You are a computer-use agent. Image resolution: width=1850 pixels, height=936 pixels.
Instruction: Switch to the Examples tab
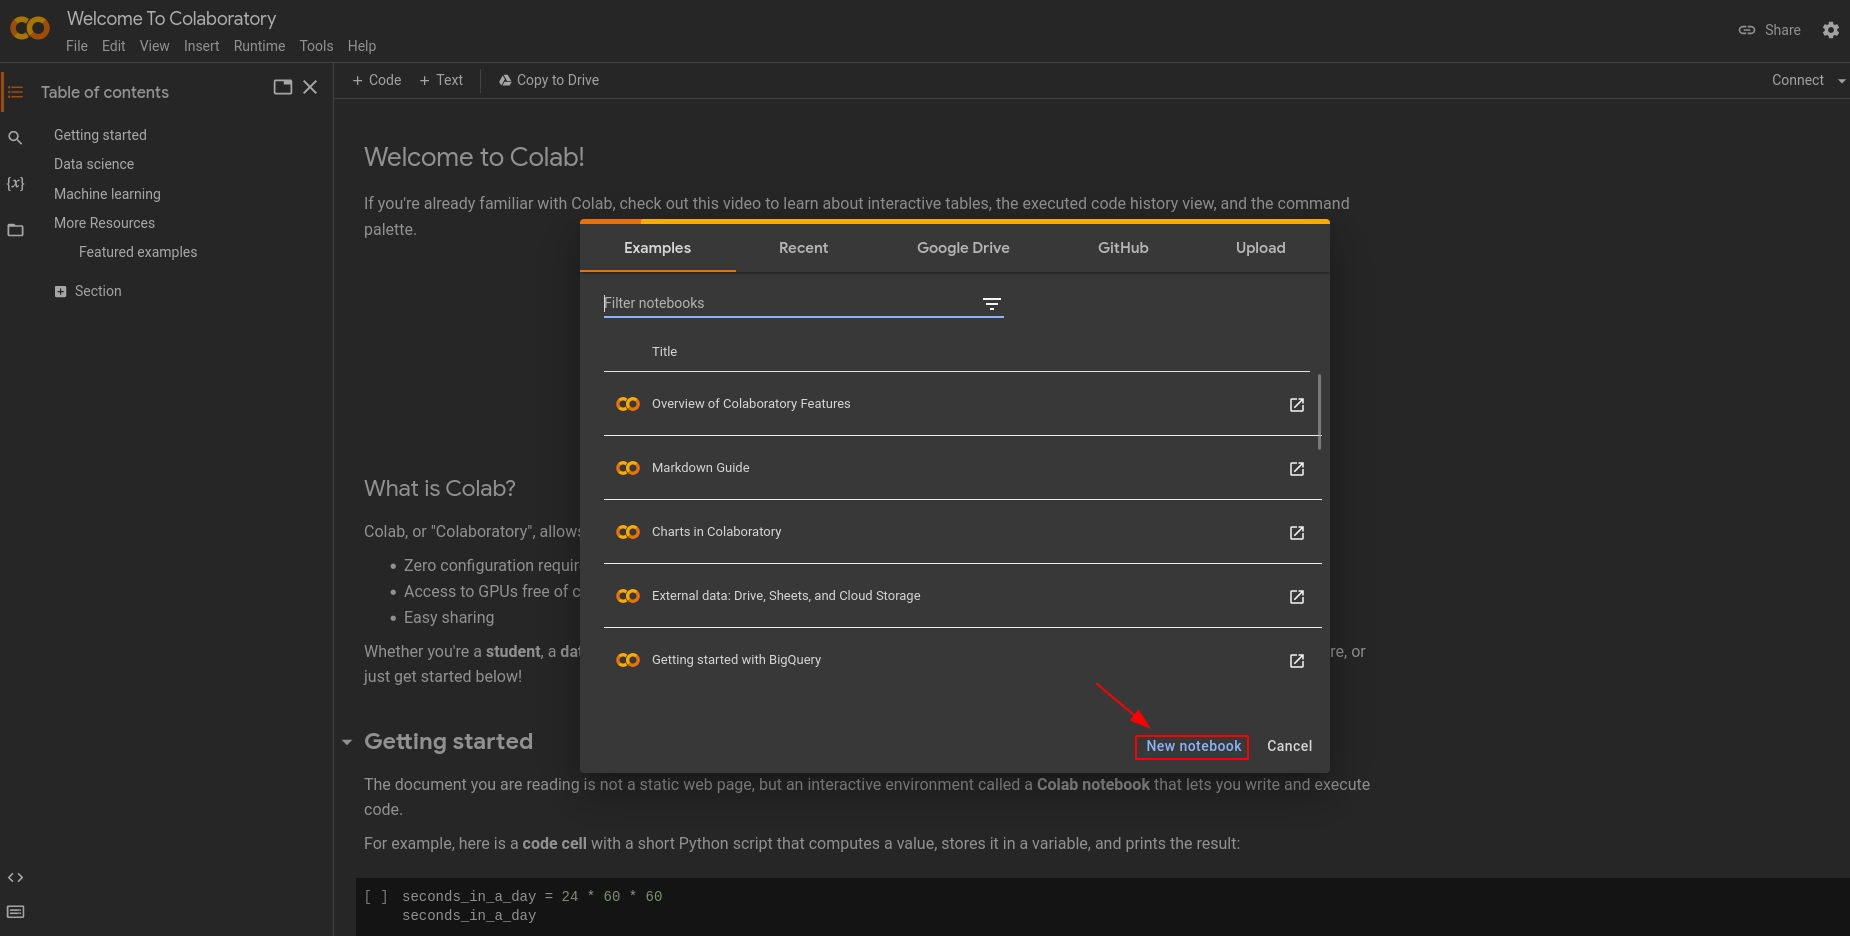[658, 248]
